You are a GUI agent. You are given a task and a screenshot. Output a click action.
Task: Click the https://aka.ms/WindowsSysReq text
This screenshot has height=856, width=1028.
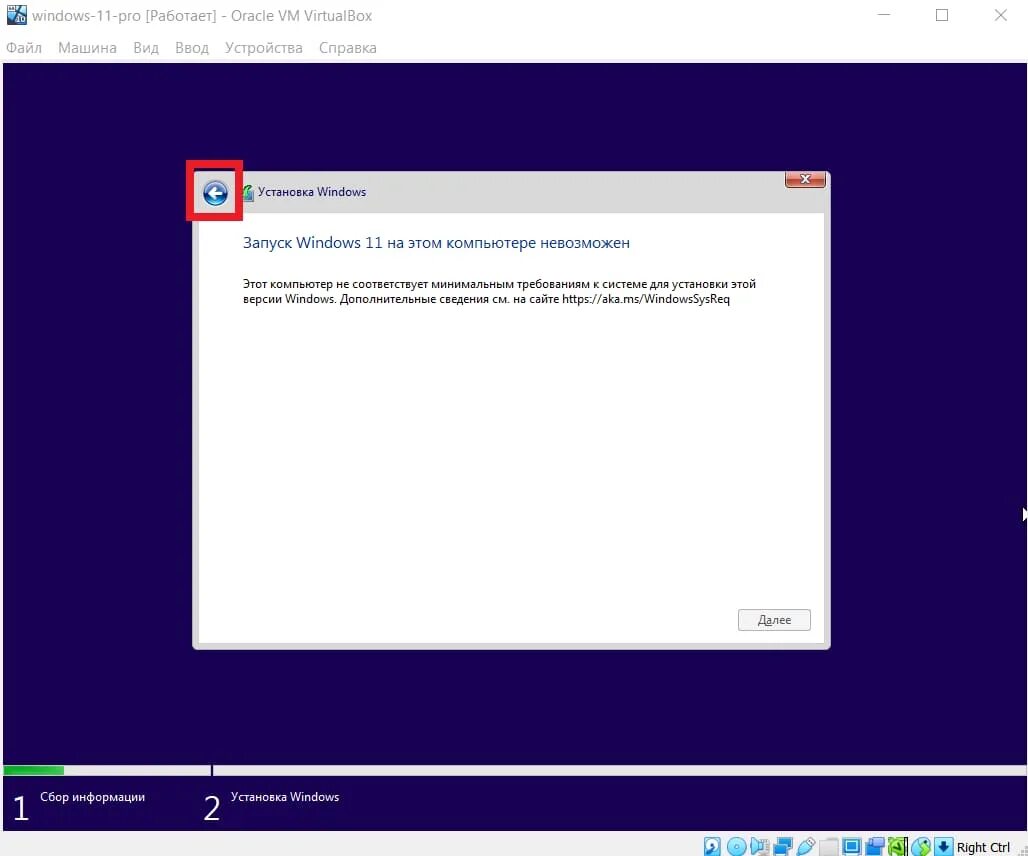tap(646, 299)
